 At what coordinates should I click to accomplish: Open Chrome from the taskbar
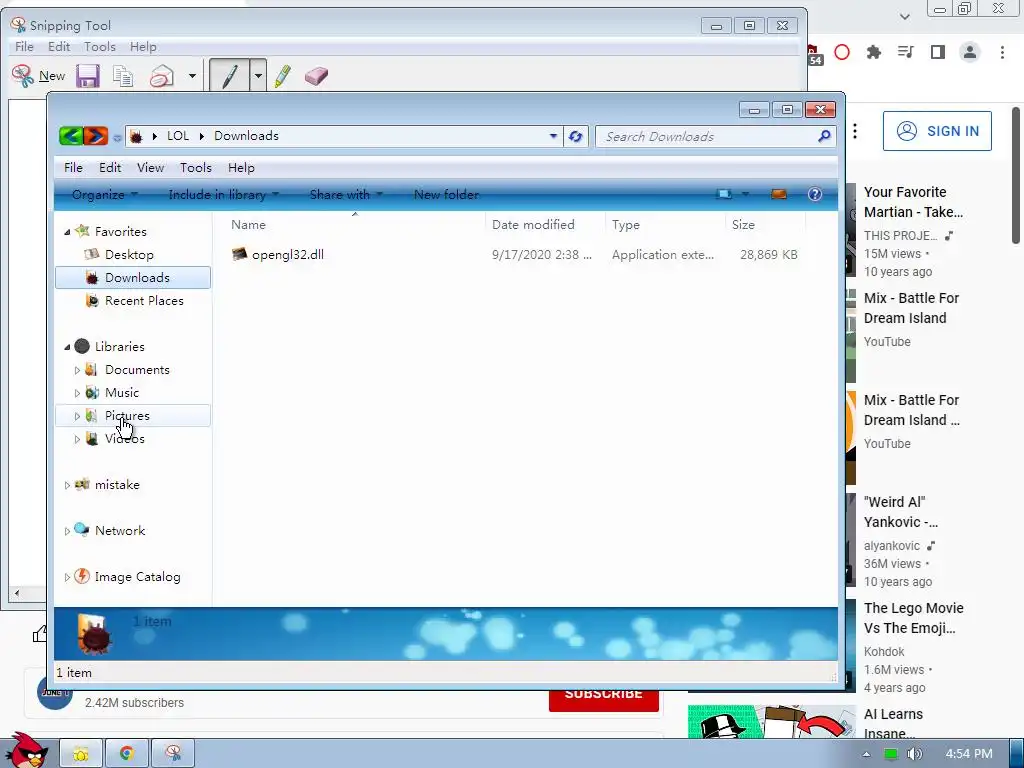[127, 754]
